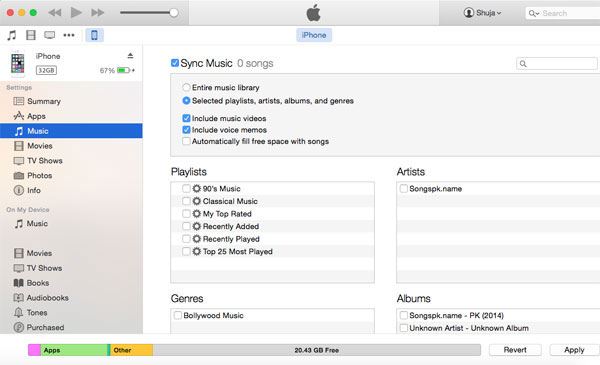Check the Songspk.name - PK (2014) album
Screen dimensions: 600x365
click(x=403, y=315)
